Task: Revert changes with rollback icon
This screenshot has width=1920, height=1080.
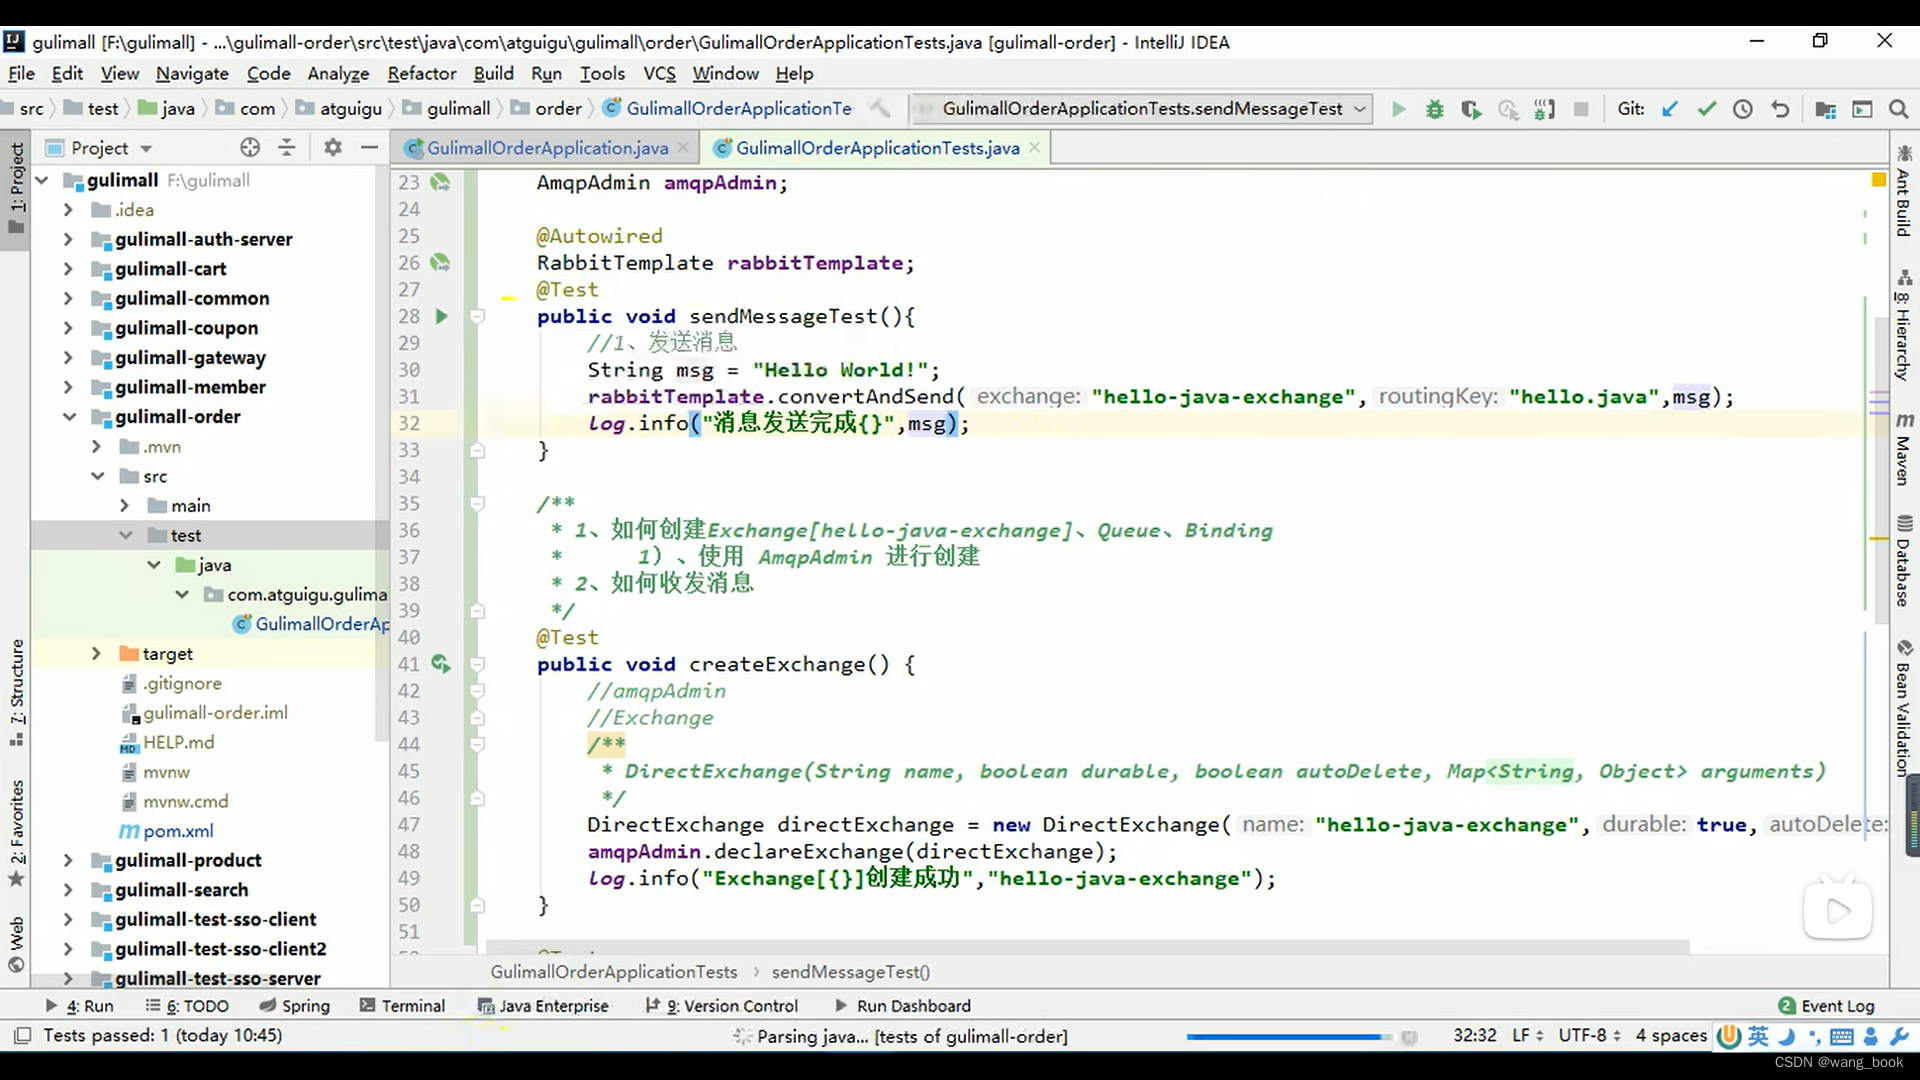Action: 1780,109
